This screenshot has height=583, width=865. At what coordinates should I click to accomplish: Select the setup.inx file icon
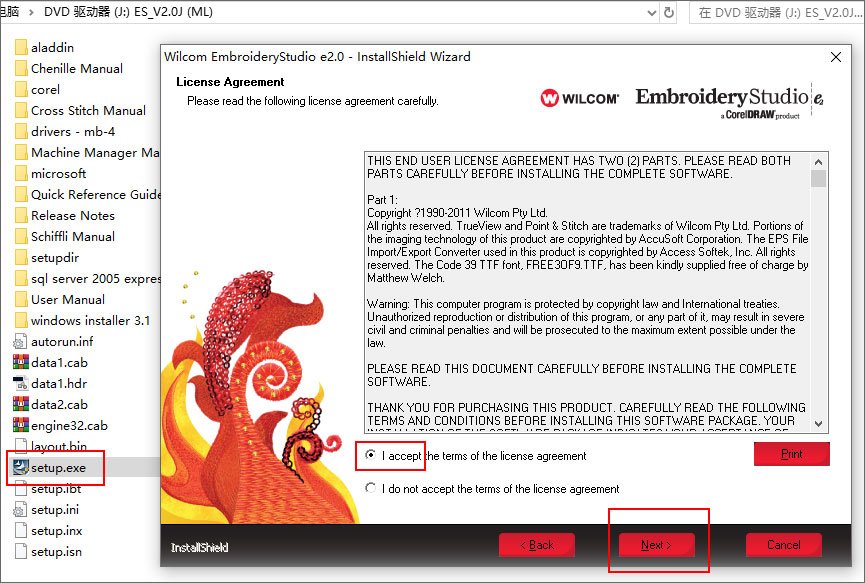click(20, 530)
